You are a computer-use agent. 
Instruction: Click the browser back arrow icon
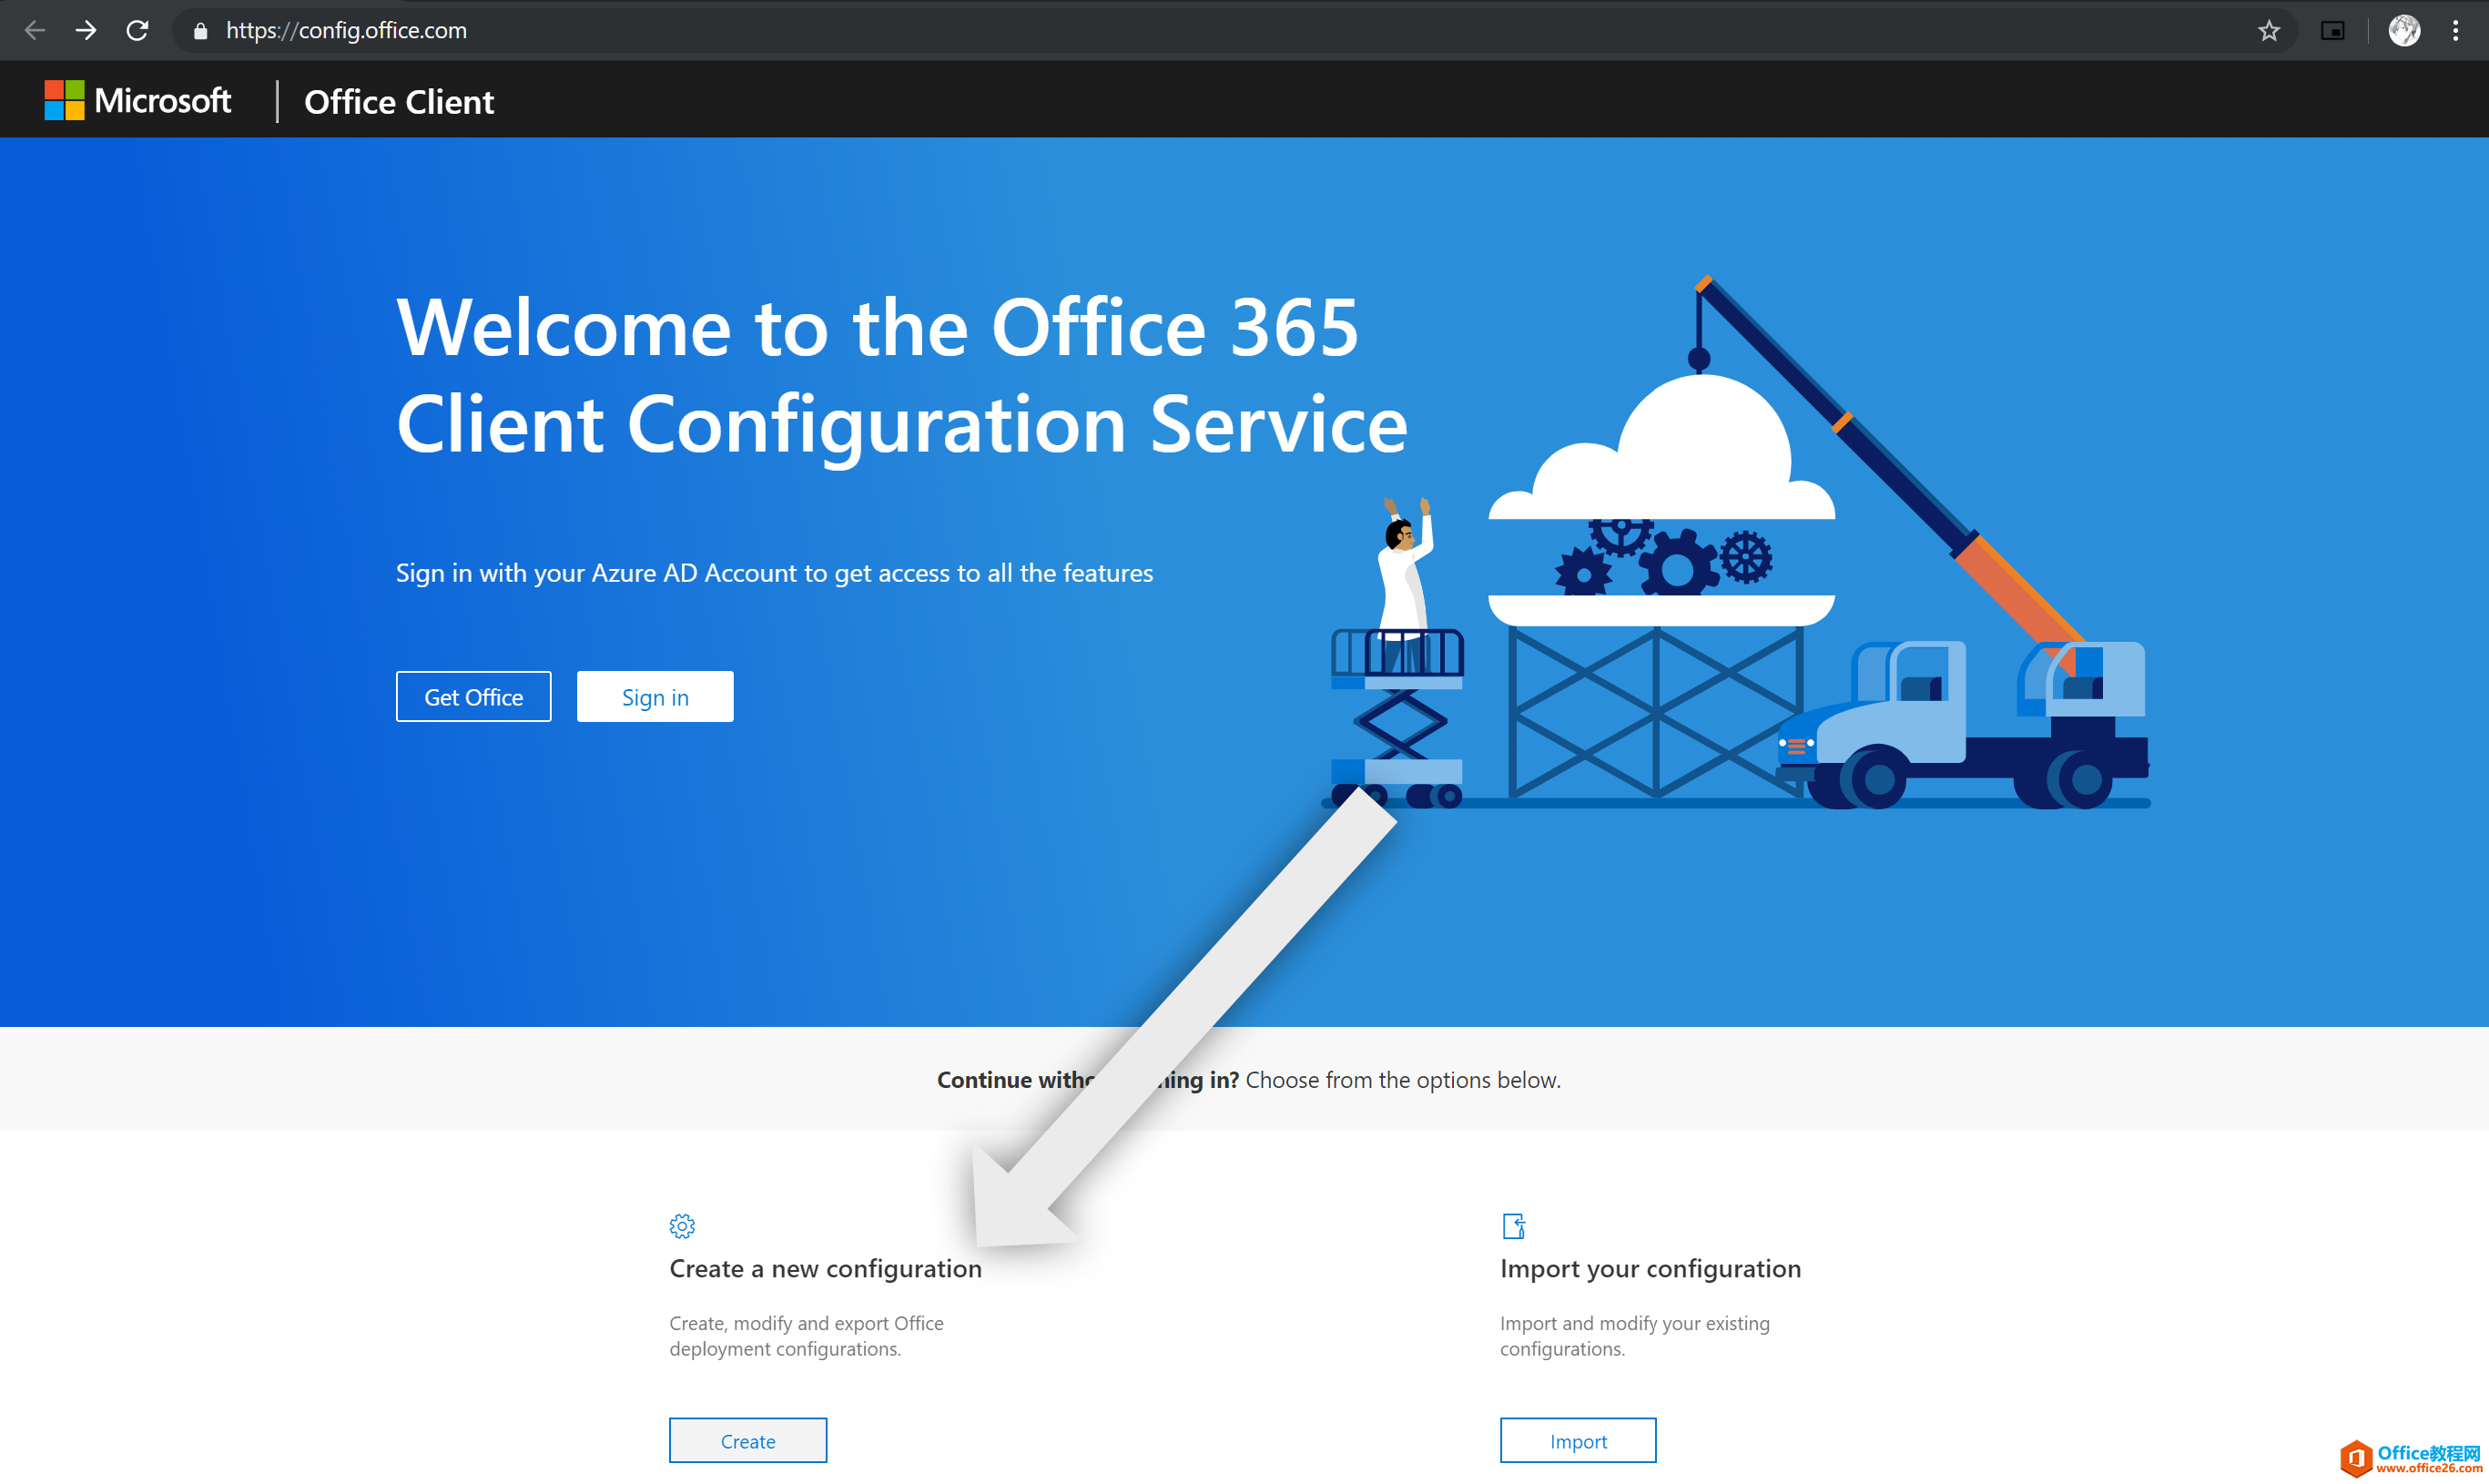point(34,30)
